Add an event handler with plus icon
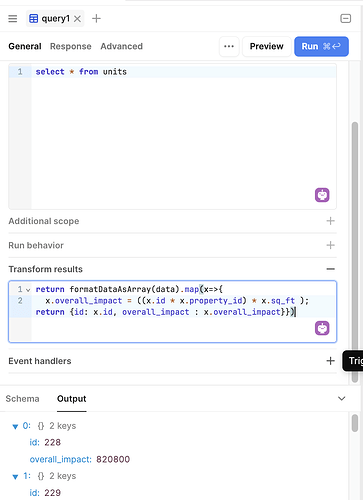363x500 pixels. pos(330,361)
